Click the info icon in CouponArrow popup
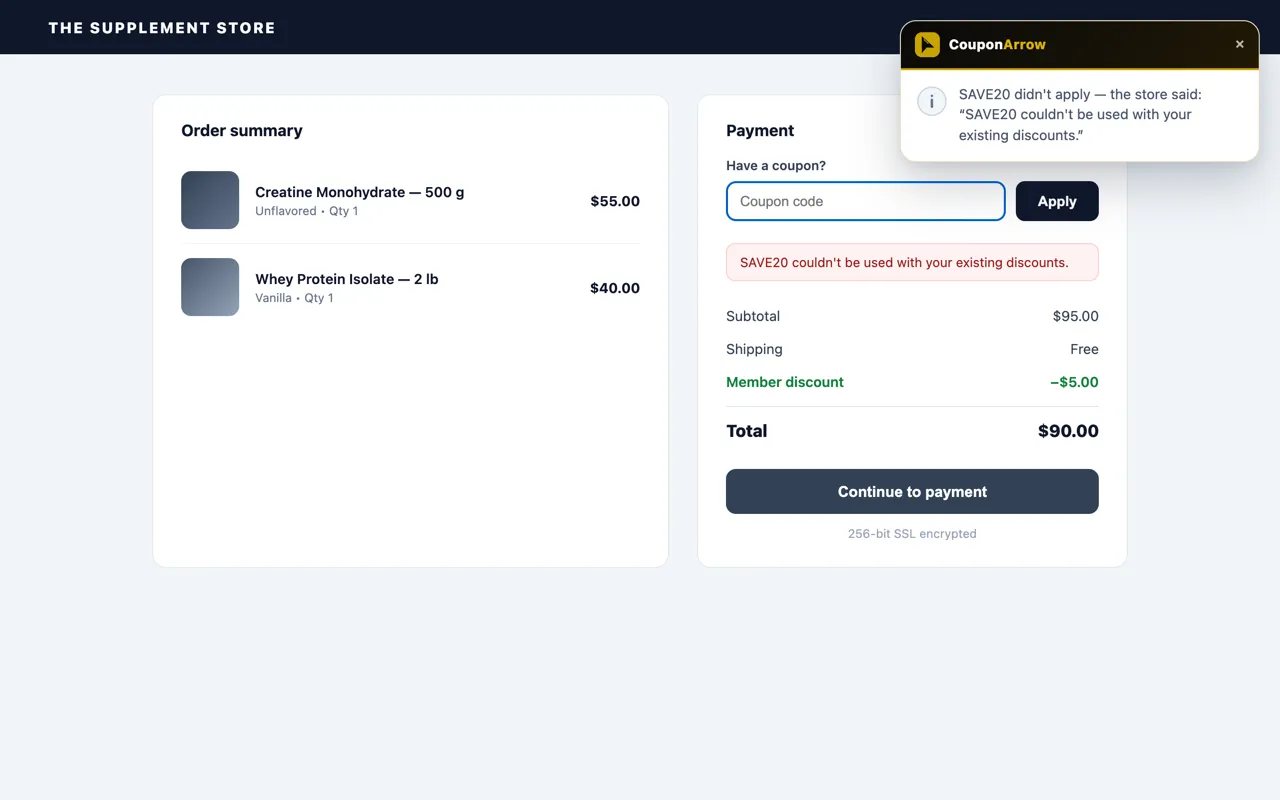 [932, 102]
